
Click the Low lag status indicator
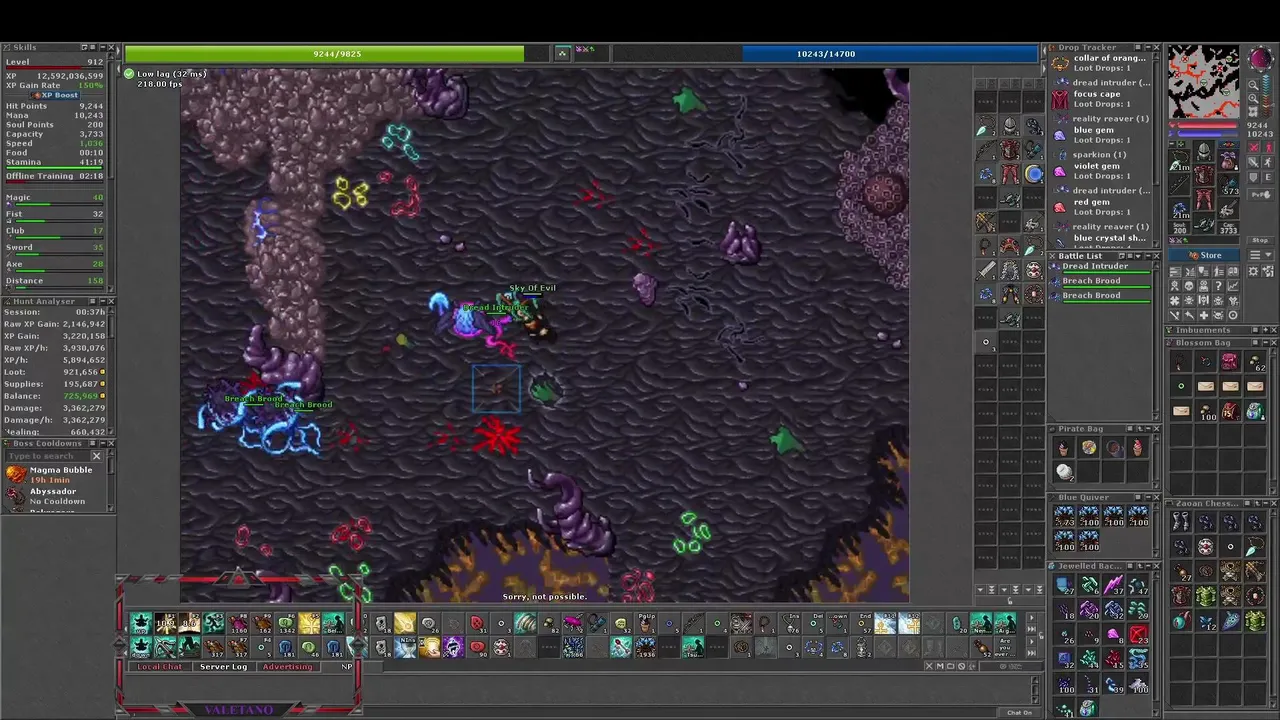(x=166, y=74)
